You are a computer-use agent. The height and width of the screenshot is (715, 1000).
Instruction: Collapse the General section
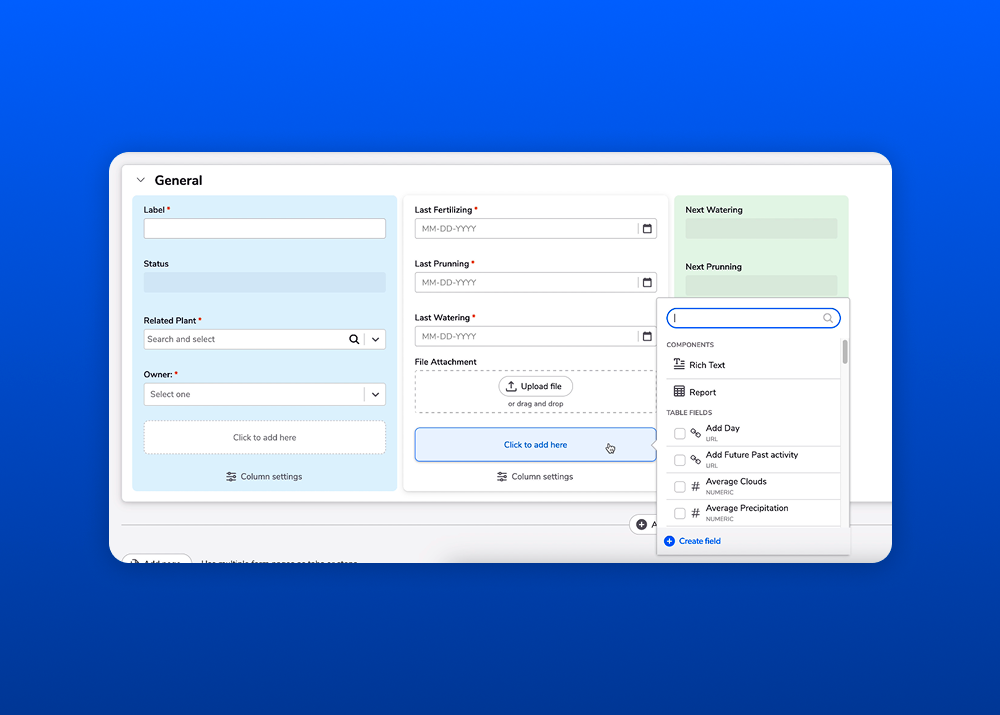pyautogui.click(x=141, y=180)
